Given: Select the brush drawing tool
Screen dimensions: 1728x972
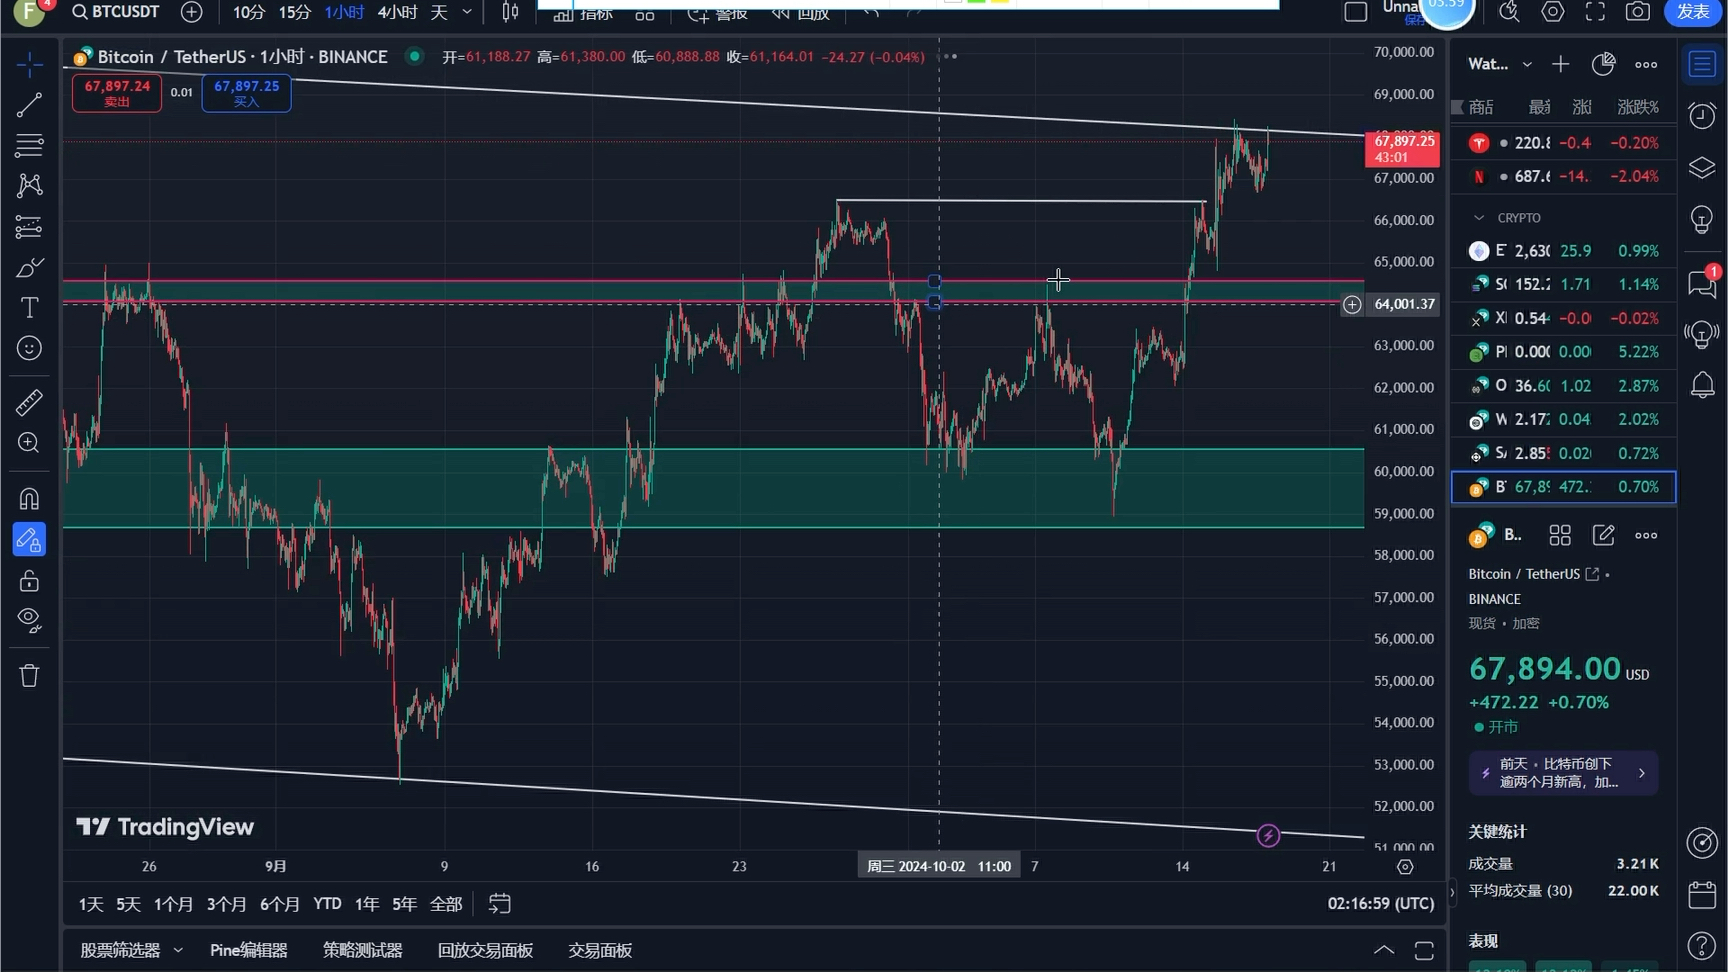Looking at the screenshot, I should (29, 268).
